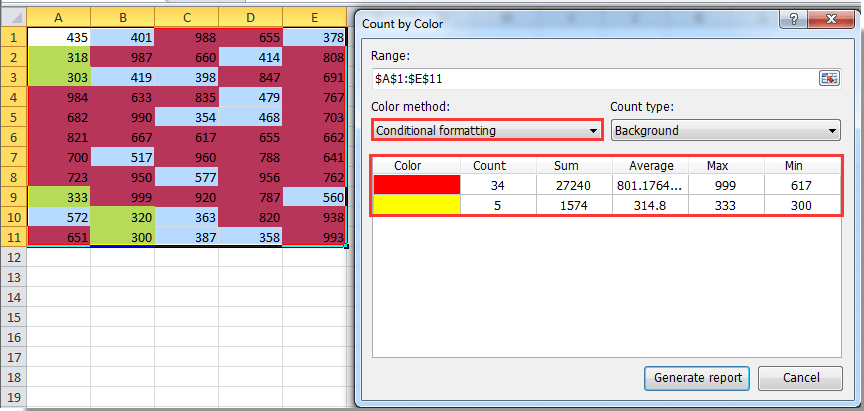864x411 pixels.
Task: Open the Color method dropdown
Action: [x=487, y=131]
